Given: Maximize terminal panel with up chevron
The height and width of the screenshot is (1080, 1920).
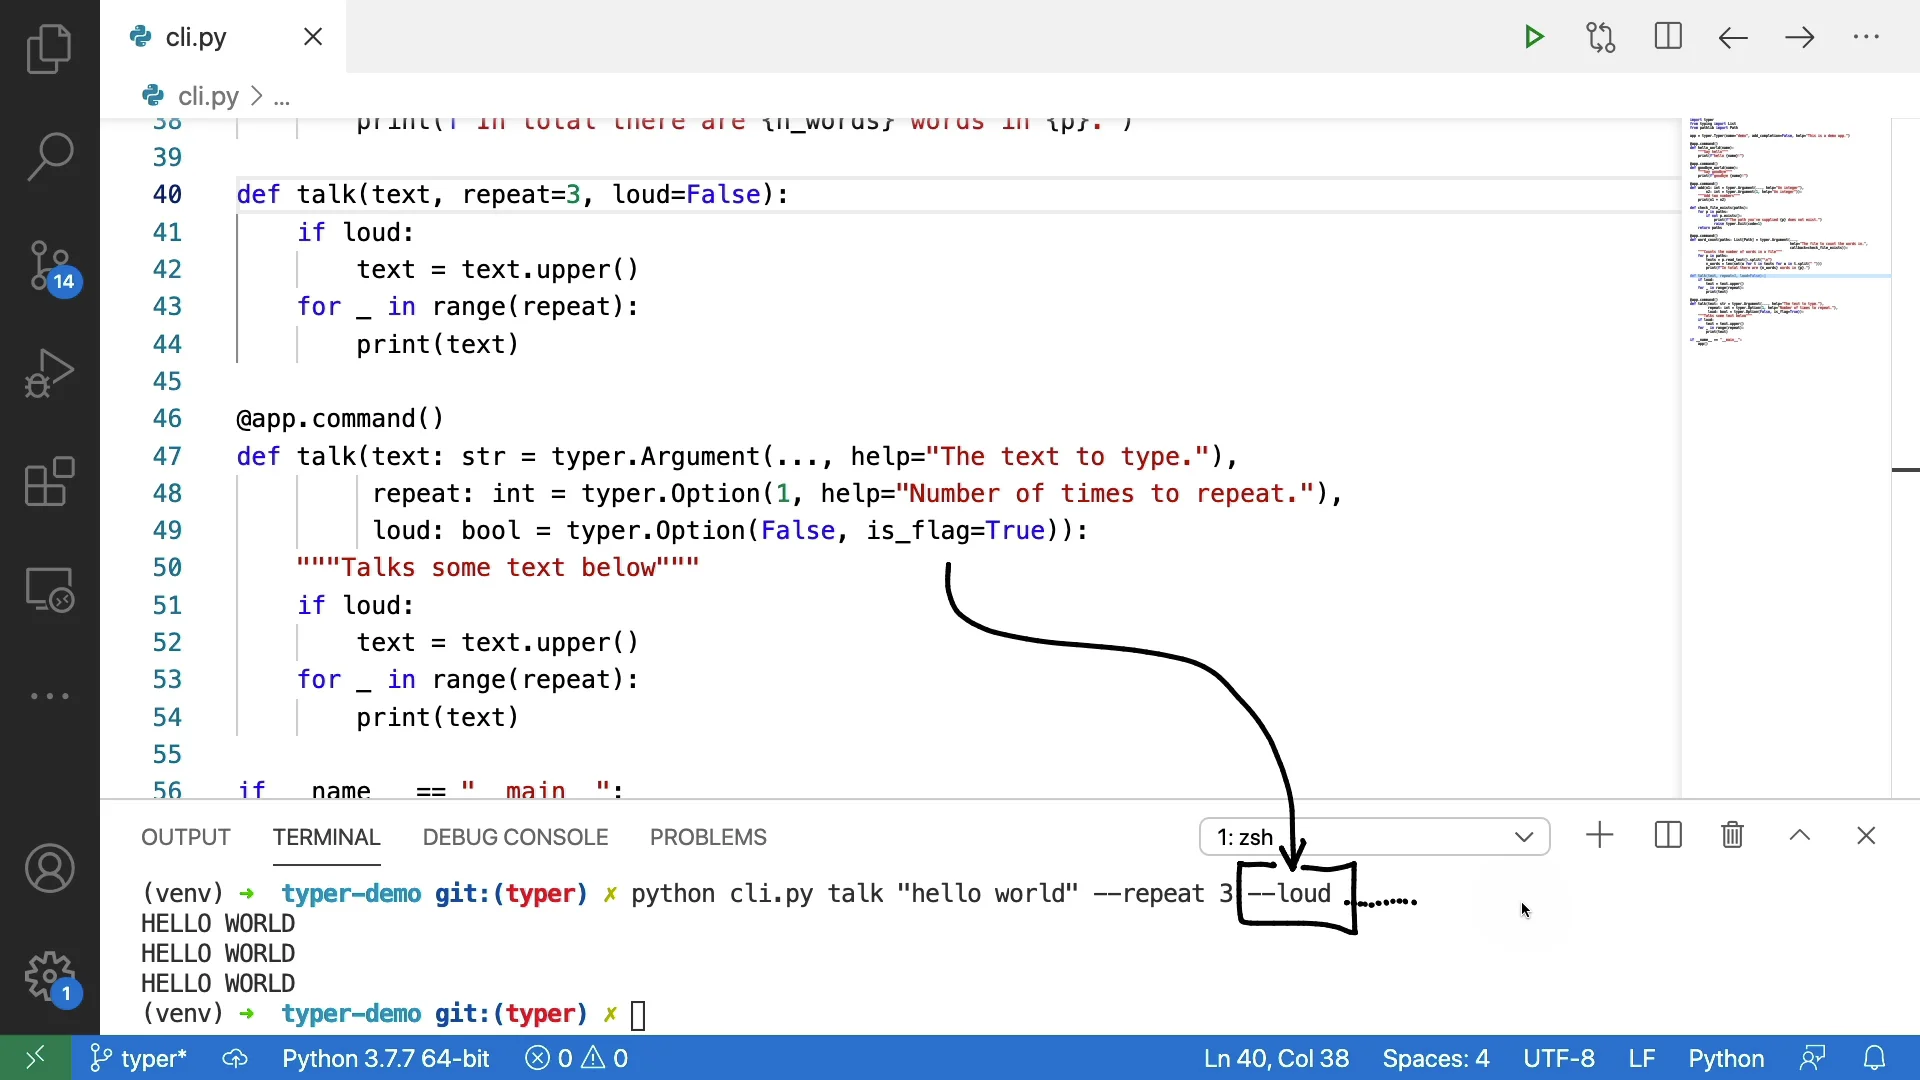Looking at the screenshot, I should [x=1800, y=835].
